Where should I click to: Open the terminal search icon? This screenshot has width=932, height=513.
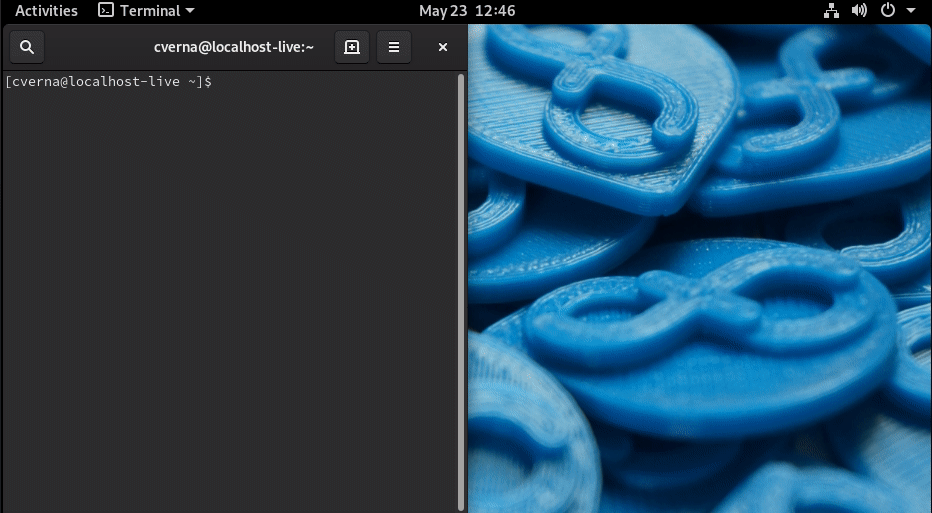coord(27,47)
